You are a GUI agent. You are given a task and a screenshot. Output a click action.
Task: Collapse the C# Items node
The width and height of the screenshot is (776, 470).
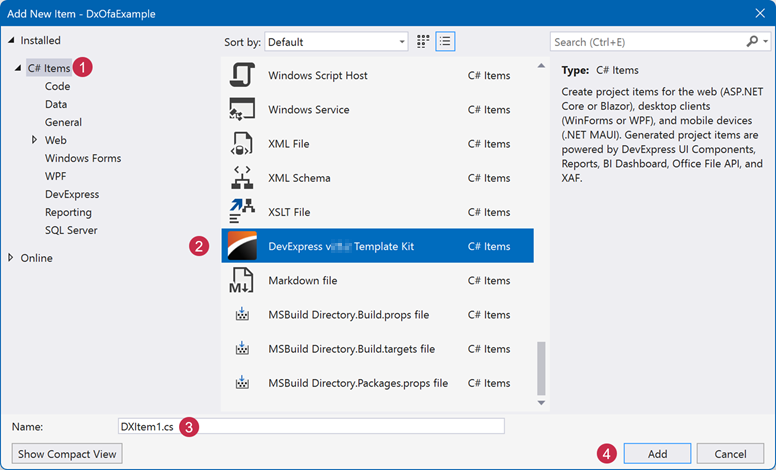[x=18, y=68]
